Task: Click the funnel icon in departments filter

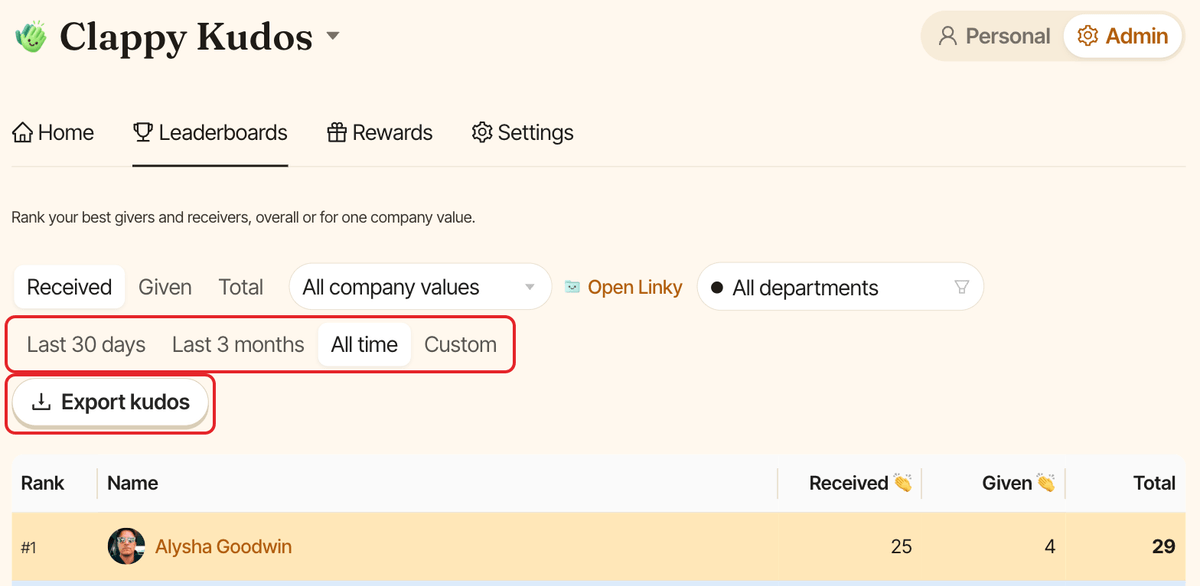Action: pyautogui.click(x=962, y=287)
